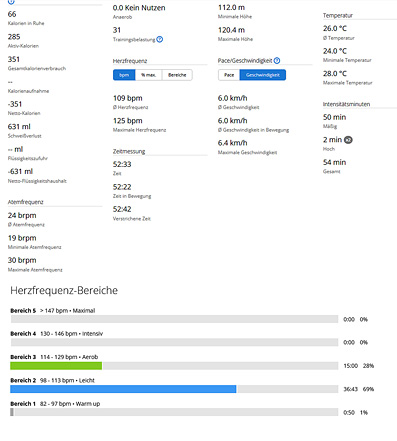Click the Herzfrequenz-Bereiche heading
Image resolution: width=397 pixels, height=441 pixels.
(x=64, y=290)
